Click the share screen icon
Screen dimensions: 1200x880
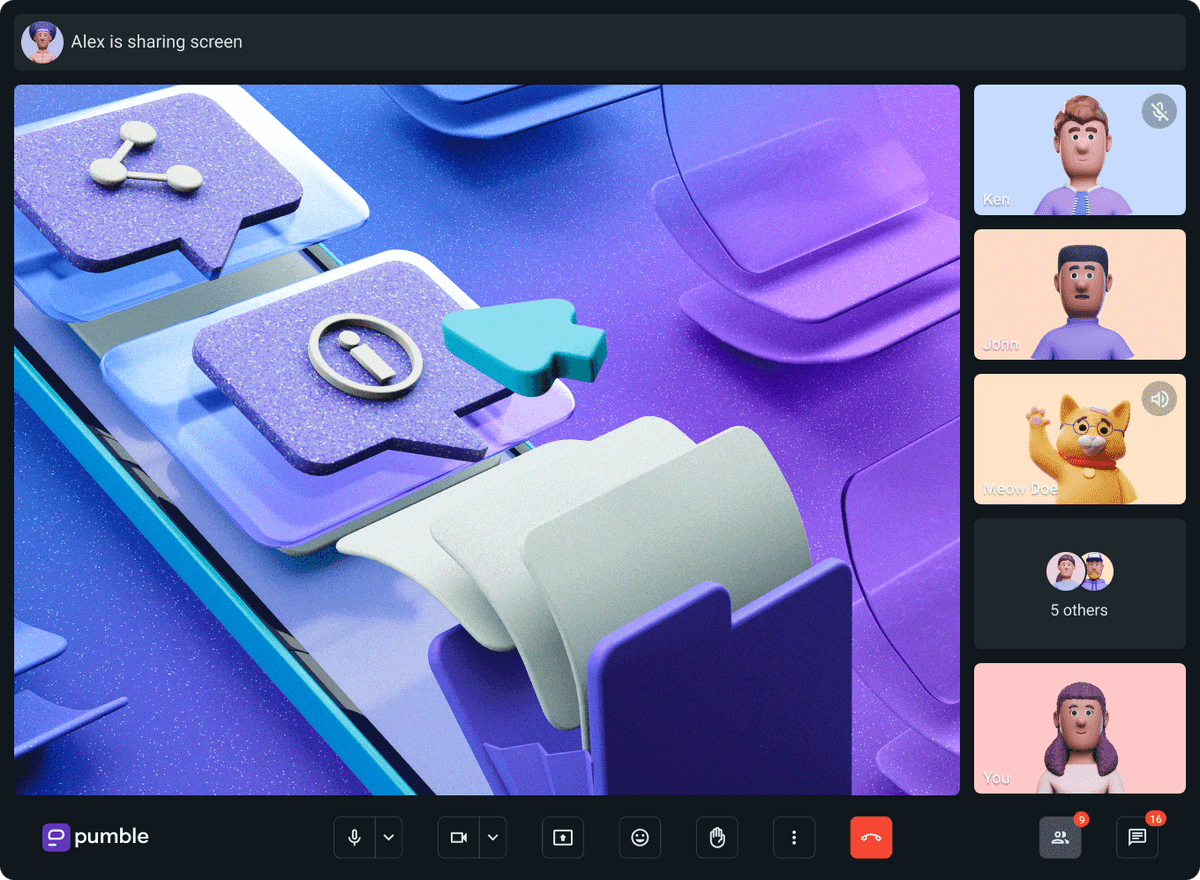(x=563, y=838)
